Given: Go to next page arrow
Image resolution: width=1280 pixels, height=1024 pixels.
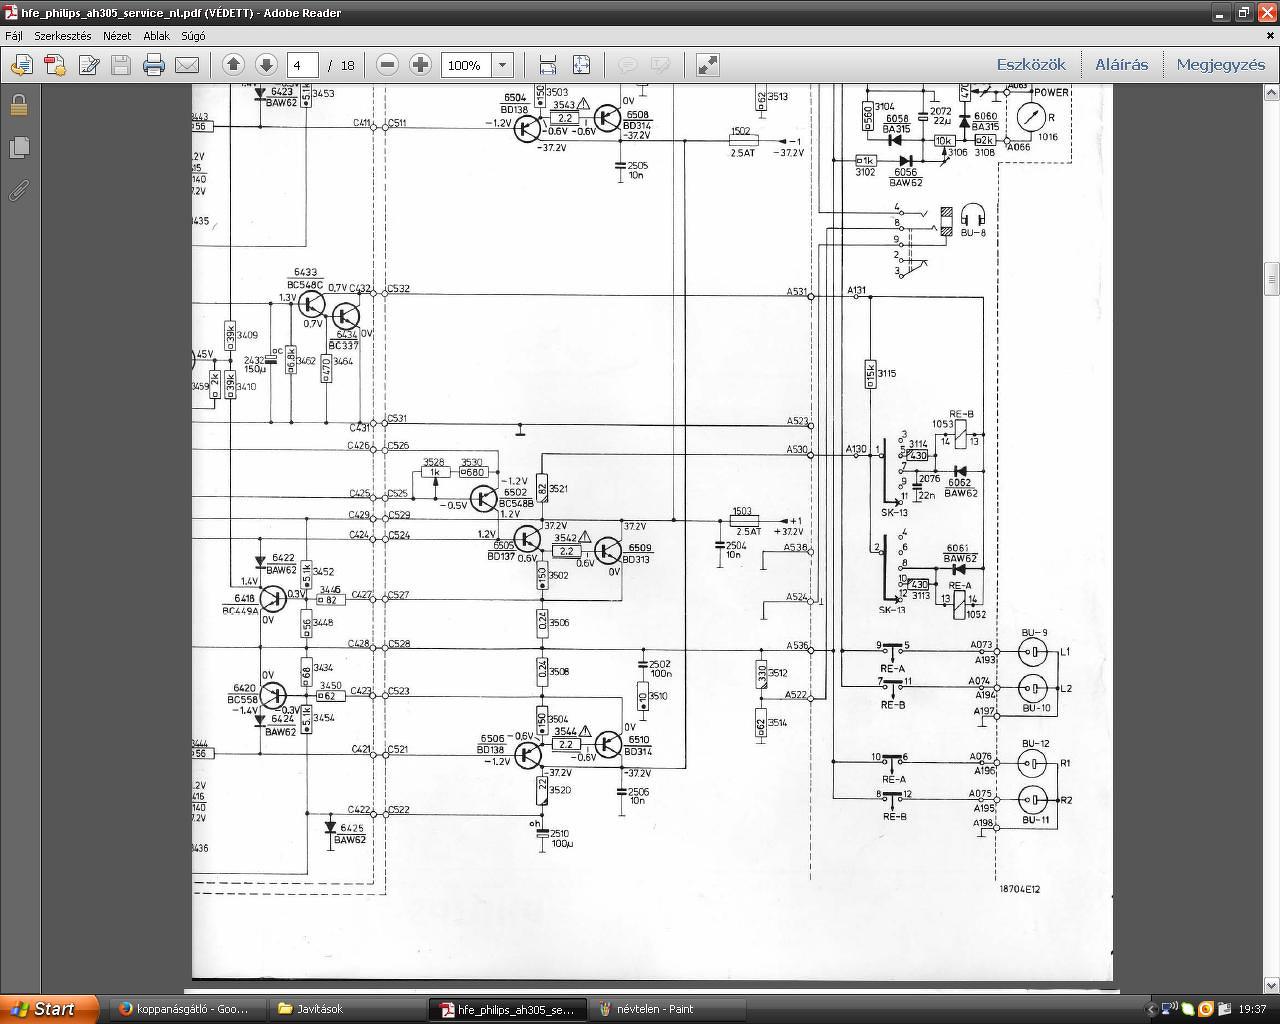Looking at the screenshot, I should tap(266, 65).
